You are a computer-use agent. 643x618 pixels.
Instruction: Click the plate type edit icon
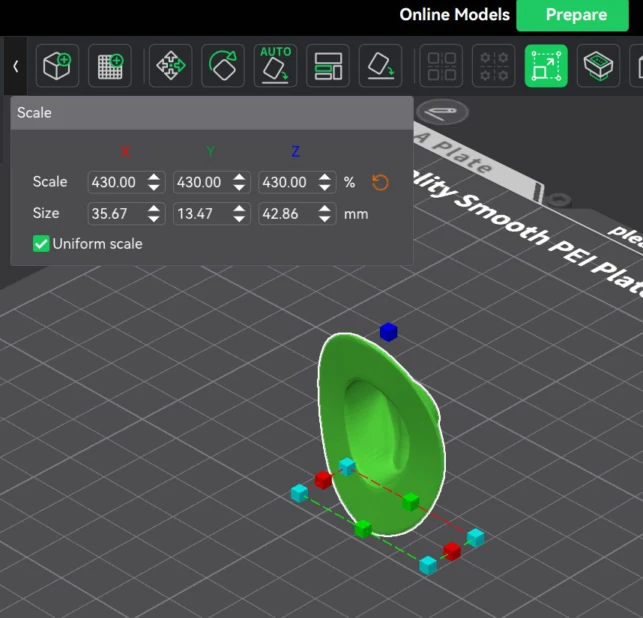[x=441, y=112]
